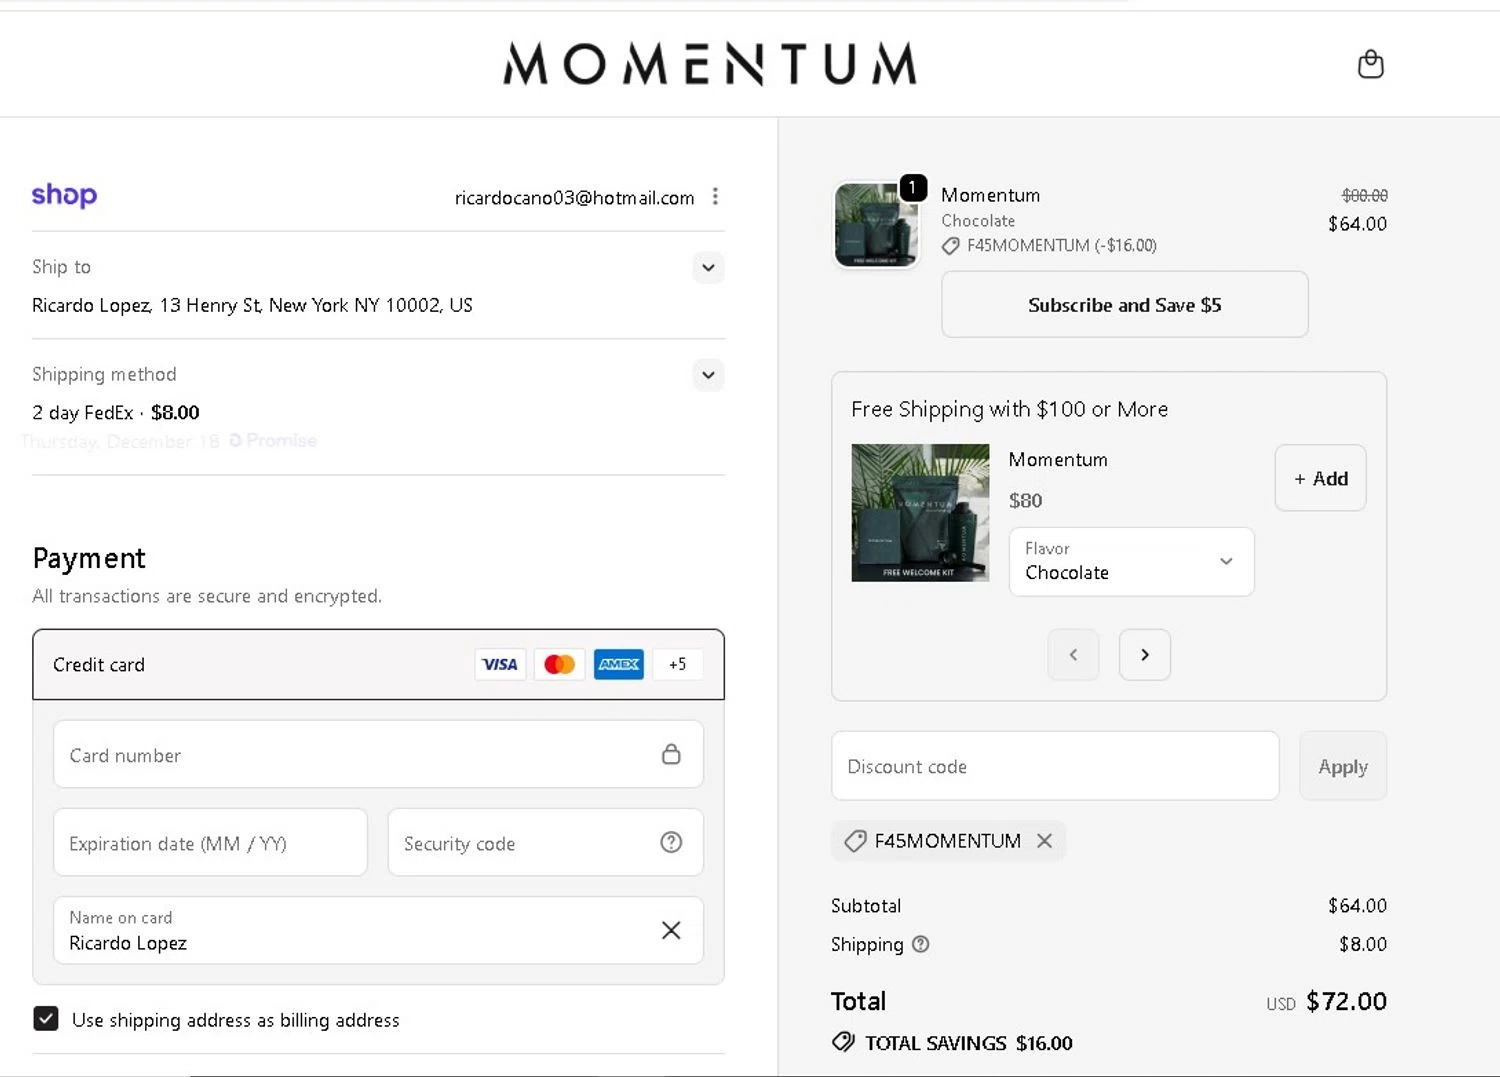Click the Apply discount button
Screen dimensions: 1500x1077
pyautogui.click(x=1342, y=766)
